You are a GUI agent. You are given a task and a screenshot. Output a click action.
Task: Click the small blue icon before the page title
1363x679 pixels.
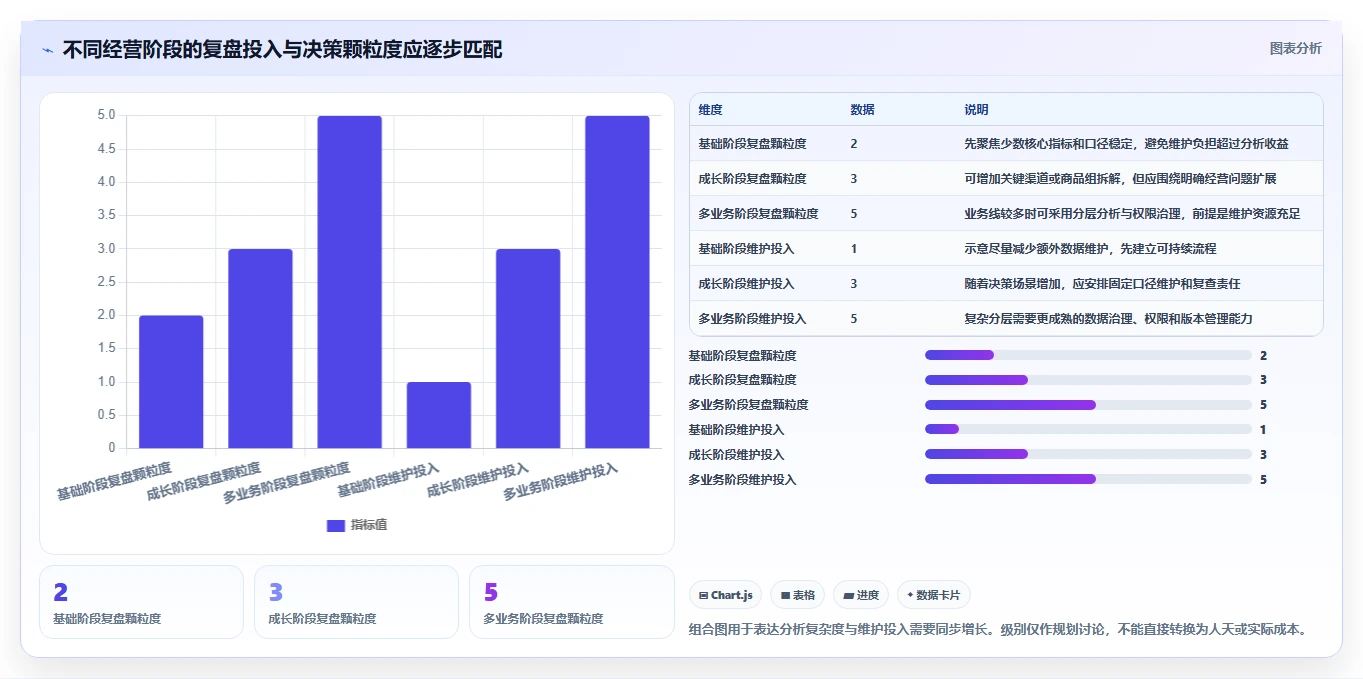click(47, 49)
